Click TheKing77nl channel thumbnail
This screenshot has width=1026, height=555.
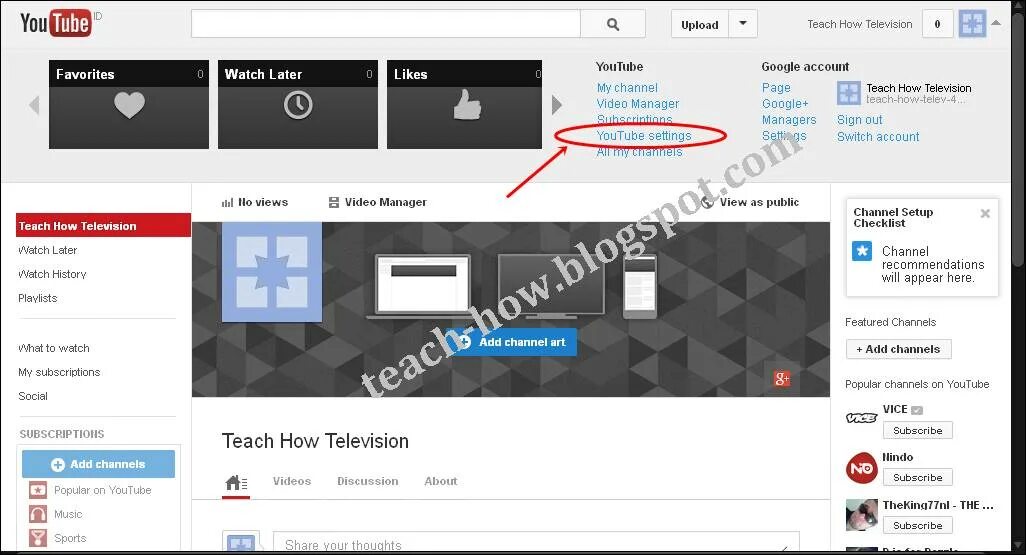(861, 514)
